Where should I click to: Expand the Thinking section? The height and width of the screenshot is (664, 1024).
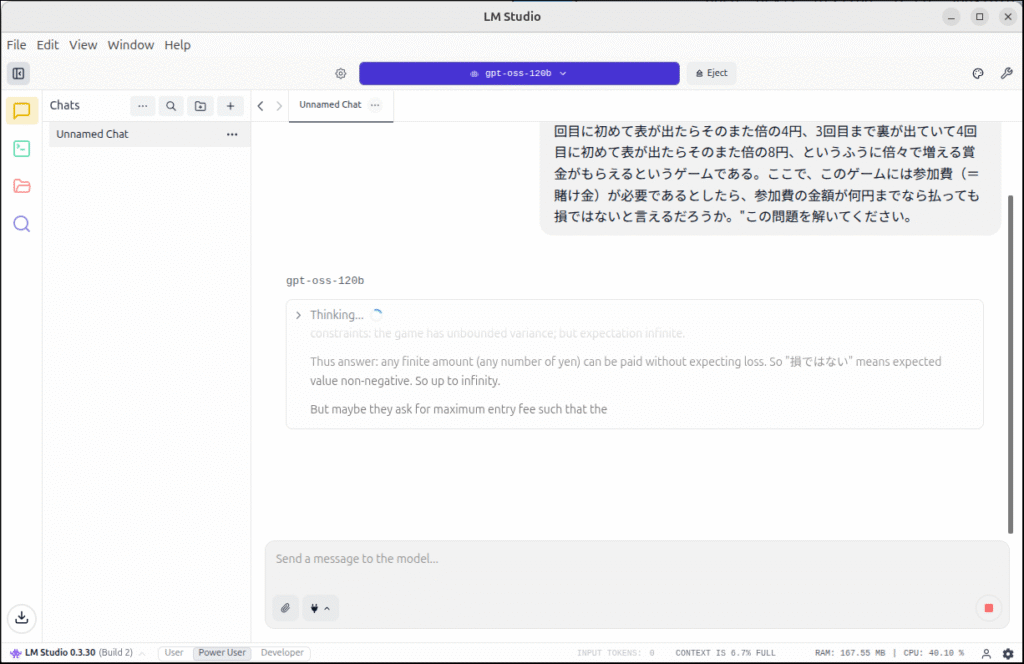click(298, 315)
